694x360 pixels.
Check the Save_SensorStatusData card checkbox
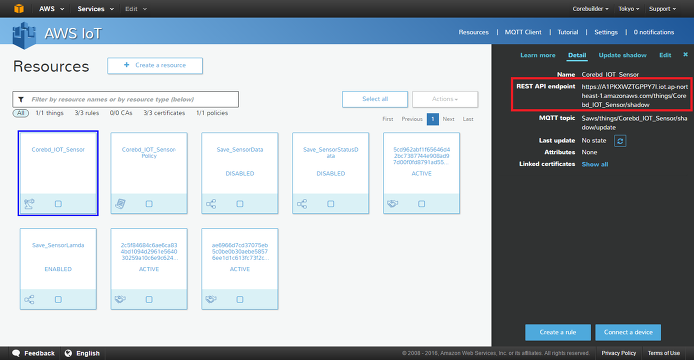331,204
